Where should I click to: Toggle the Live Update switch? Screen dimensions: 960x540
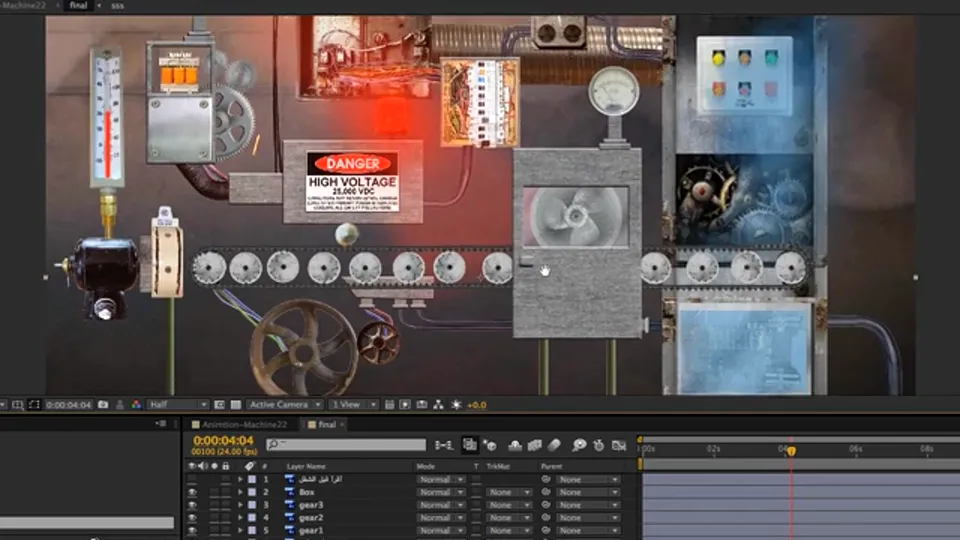470,445
